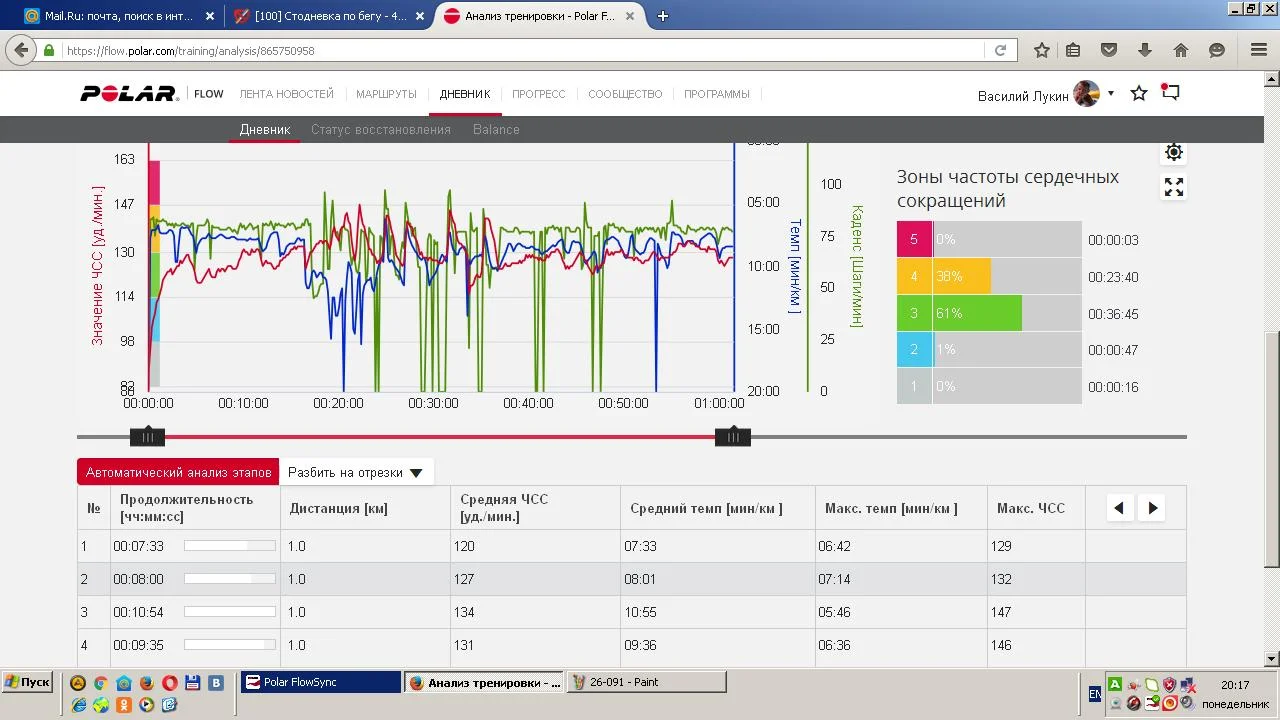This screenshot has height=720, width=1280.
Task: Reload page in address bar
Action: pos(1000,51)
